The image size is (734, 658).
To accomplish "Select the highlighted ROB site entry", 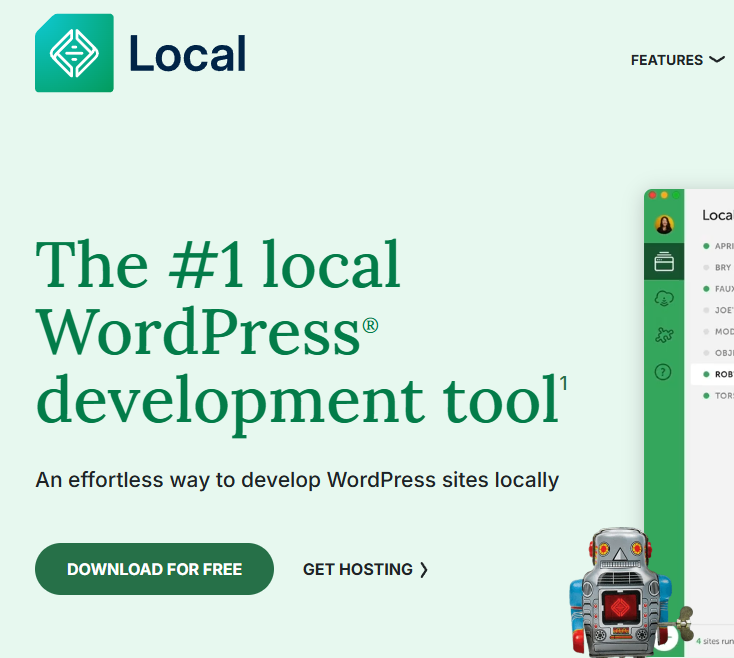I will [712, 374].
